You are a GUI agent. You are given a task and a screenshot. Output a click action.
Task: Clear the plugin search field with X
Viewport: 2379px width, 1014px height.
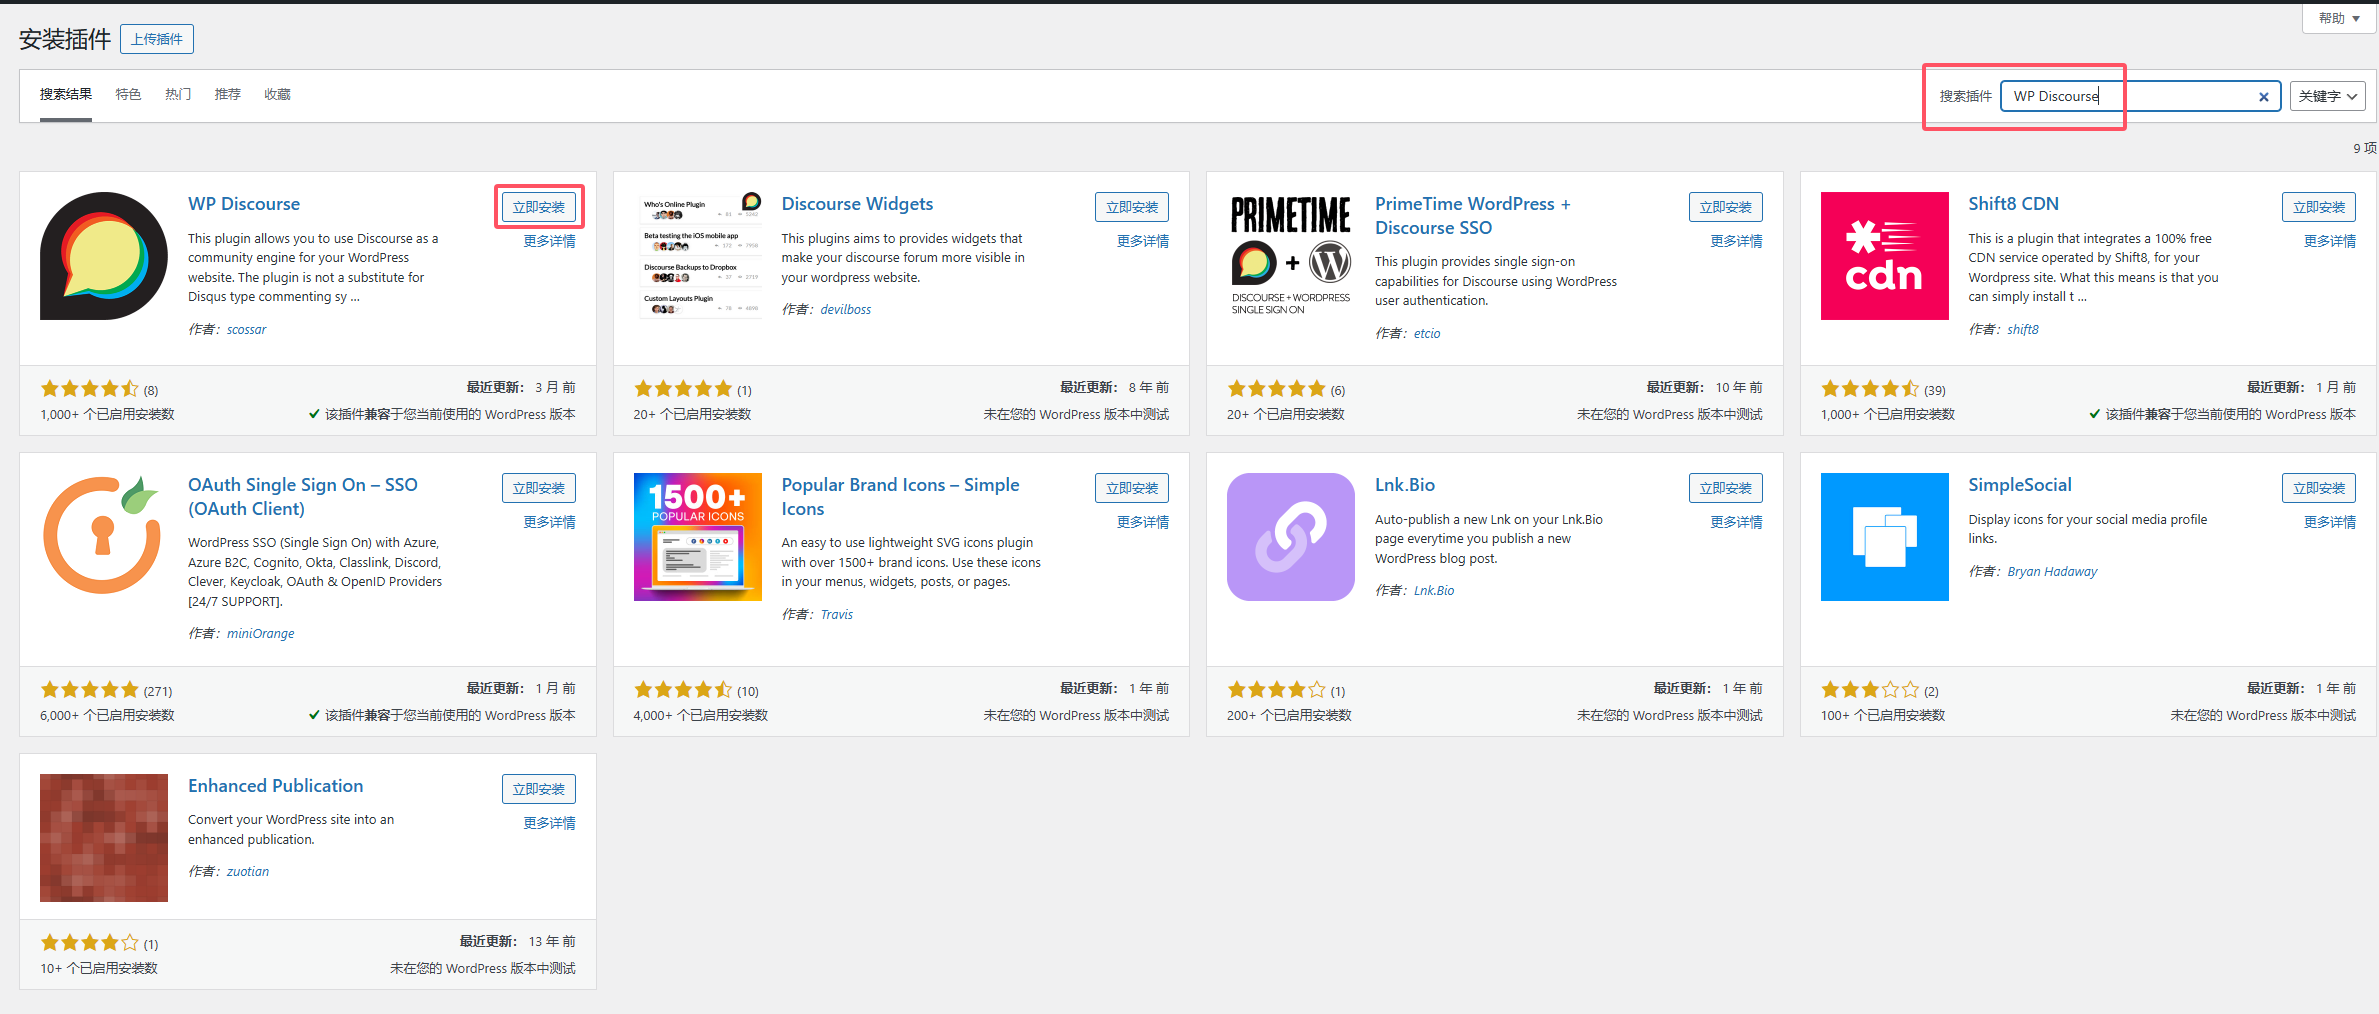coord(2264,97)
